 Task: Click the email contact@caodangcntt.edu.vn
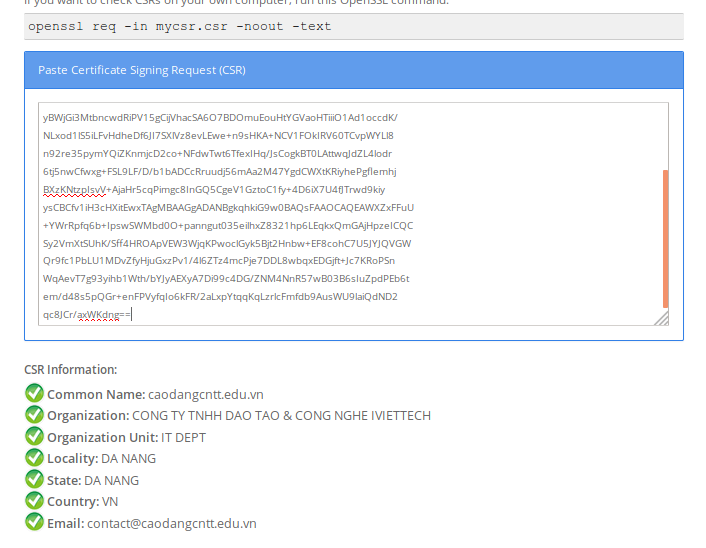coord(172,524)
